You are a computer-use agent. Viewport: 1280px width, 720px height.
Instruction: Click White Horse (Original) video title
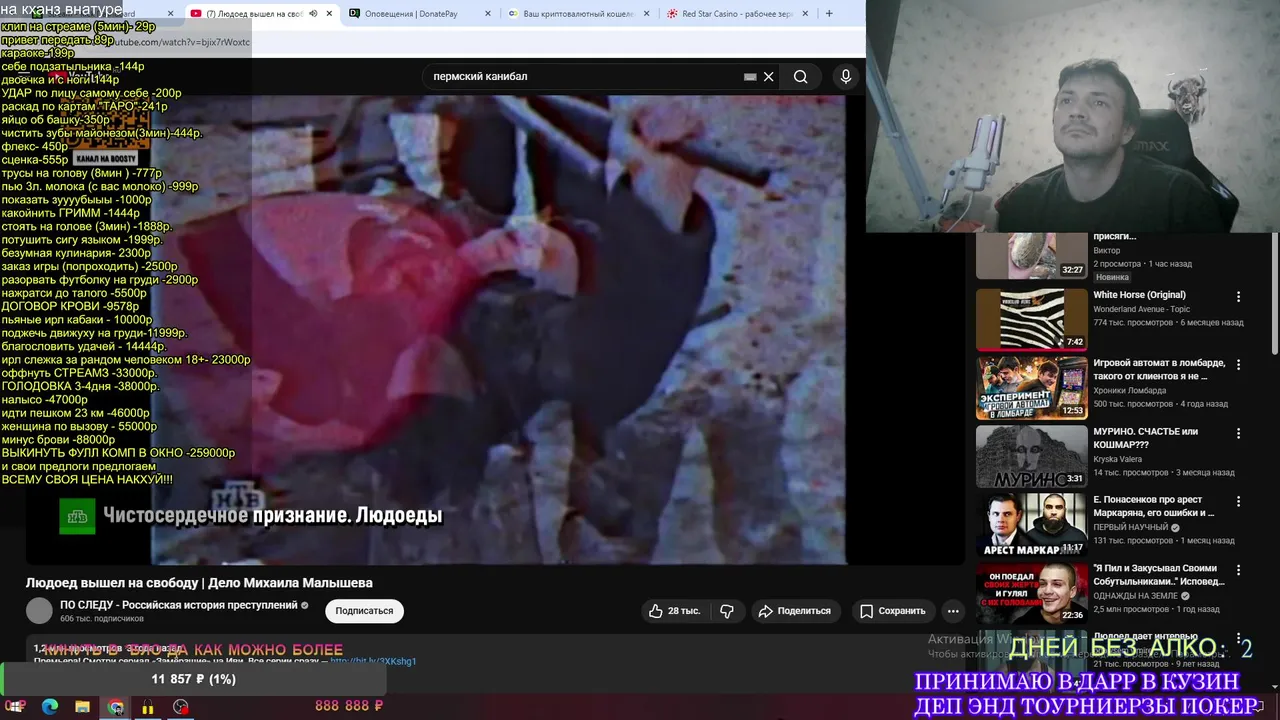1139,295
